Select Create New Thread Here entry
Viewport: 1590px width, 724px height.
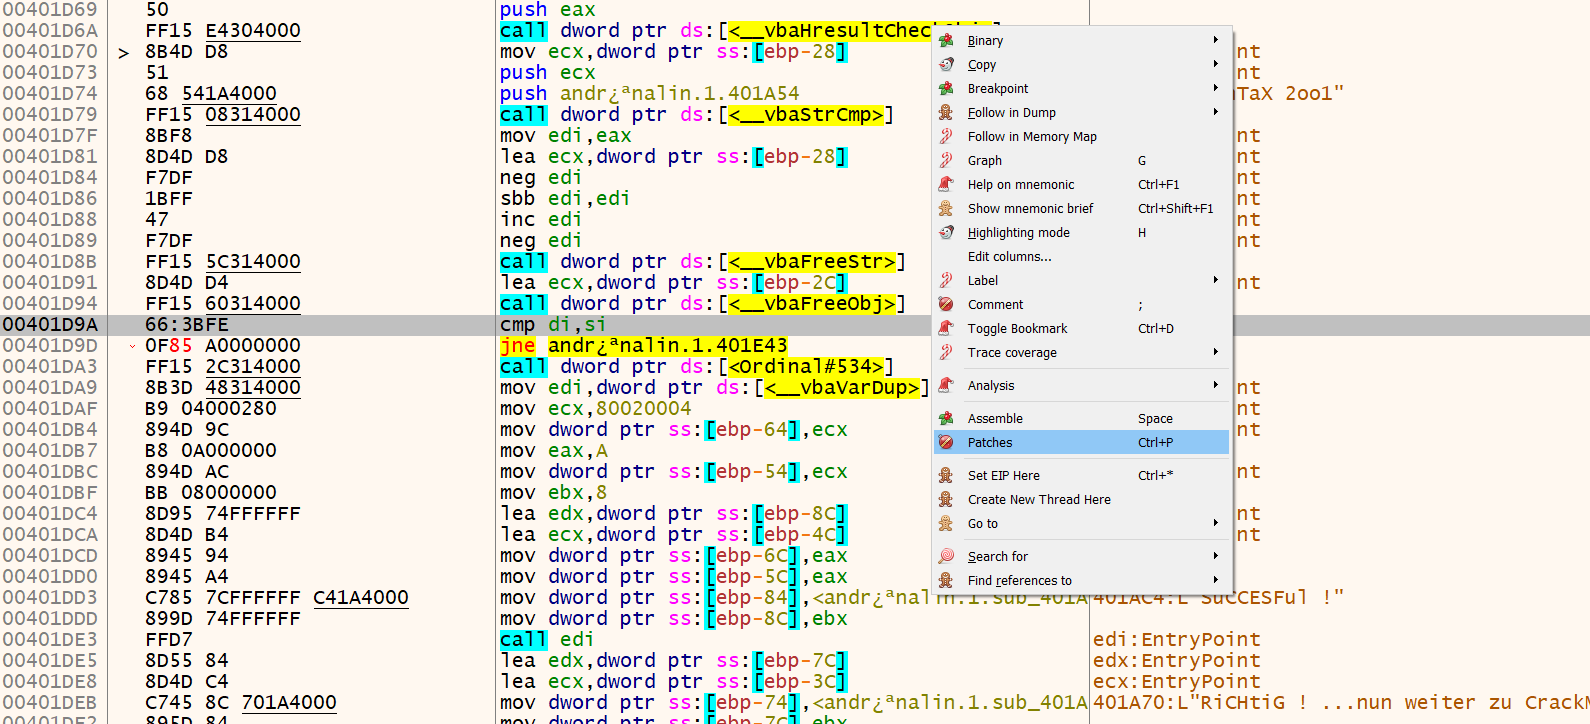point(1081,500)
